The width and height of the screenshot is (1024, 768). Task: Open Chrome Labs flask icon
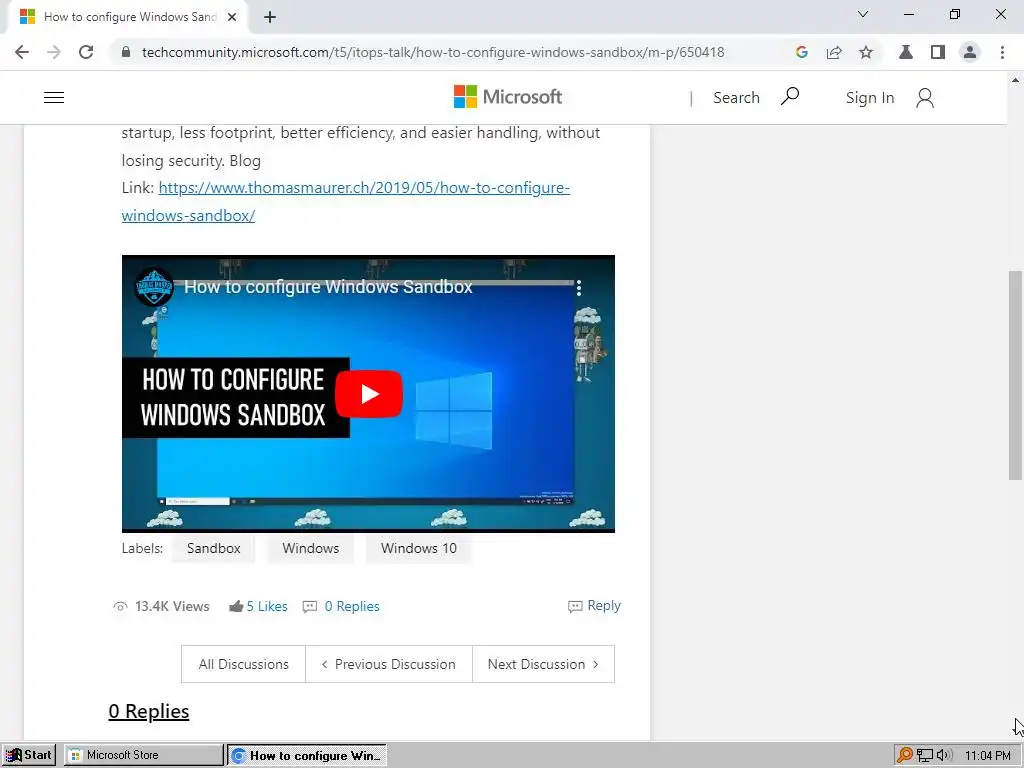(906, 52)
